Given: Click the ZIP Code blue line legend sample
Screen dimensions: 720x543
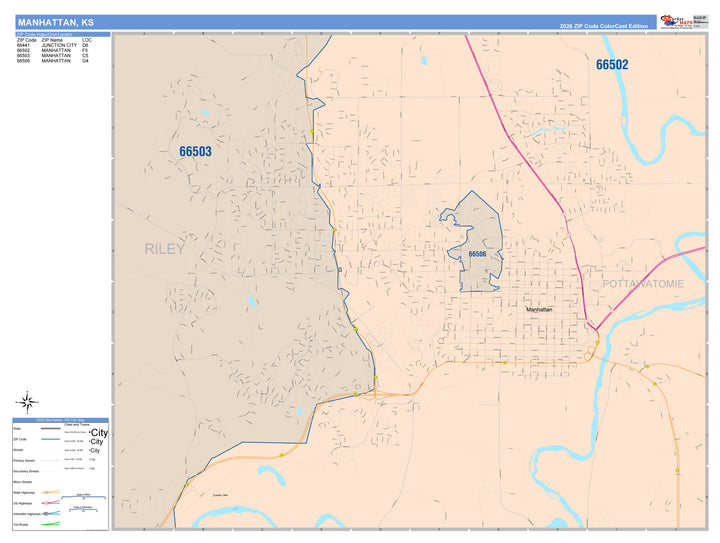Looking at the screenshot, I should pyautogui.click(x=51, y=439).
